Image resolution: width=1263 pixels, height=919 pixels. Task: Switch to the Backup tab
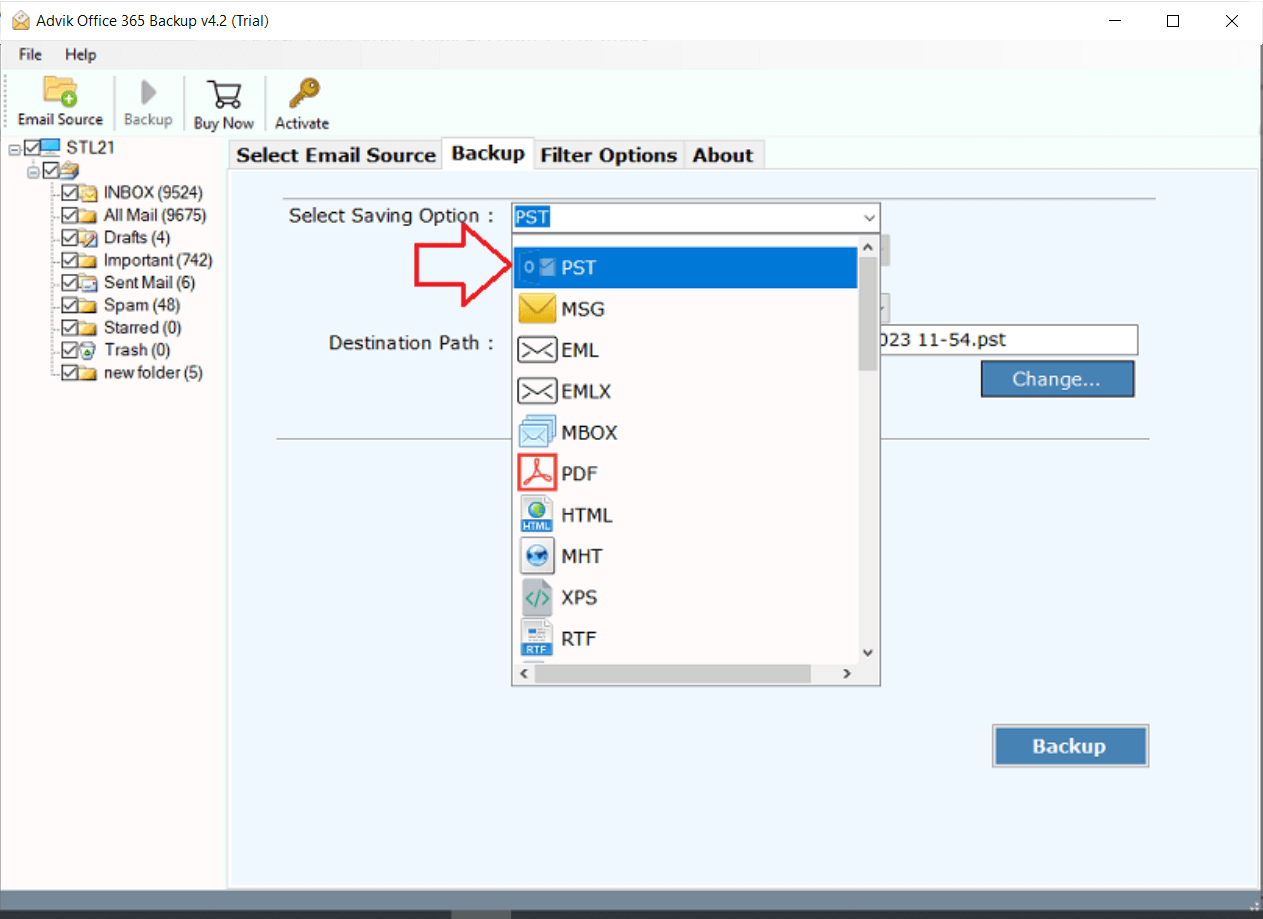tap(488, 153)
